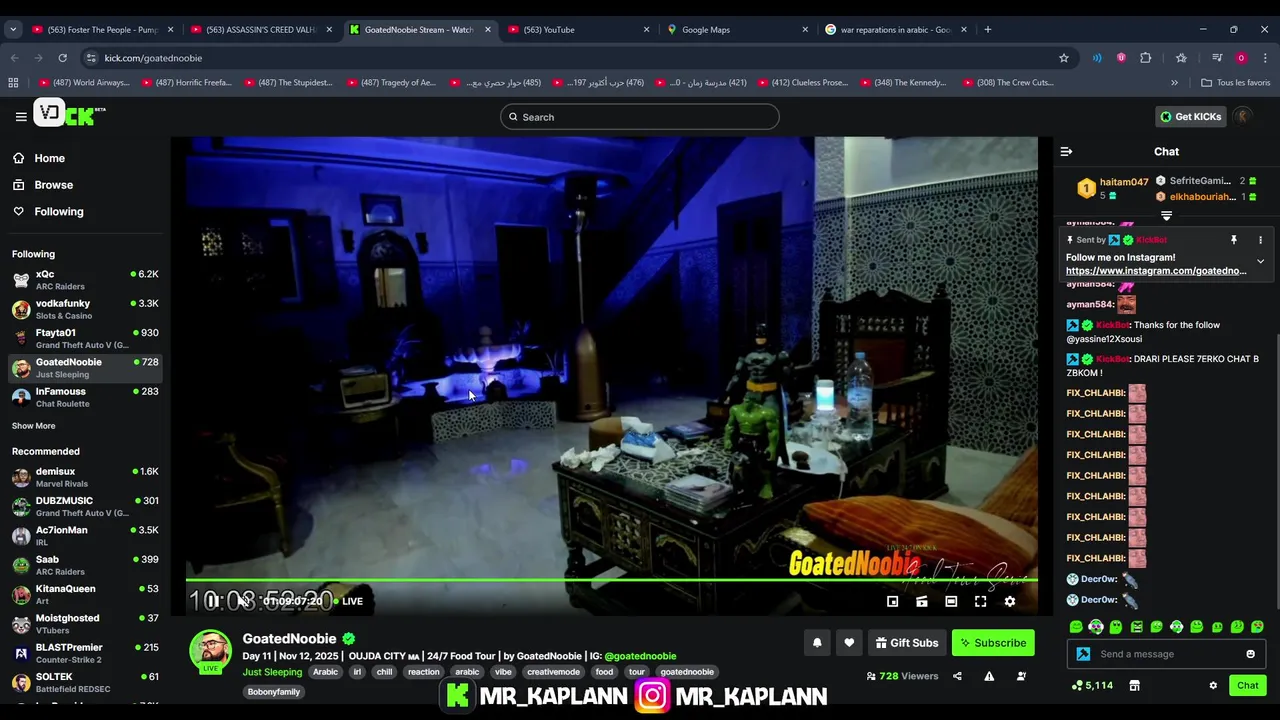Screen dimensions: 1280x720
Task: Report the stream warning icon
Action: 989,676
